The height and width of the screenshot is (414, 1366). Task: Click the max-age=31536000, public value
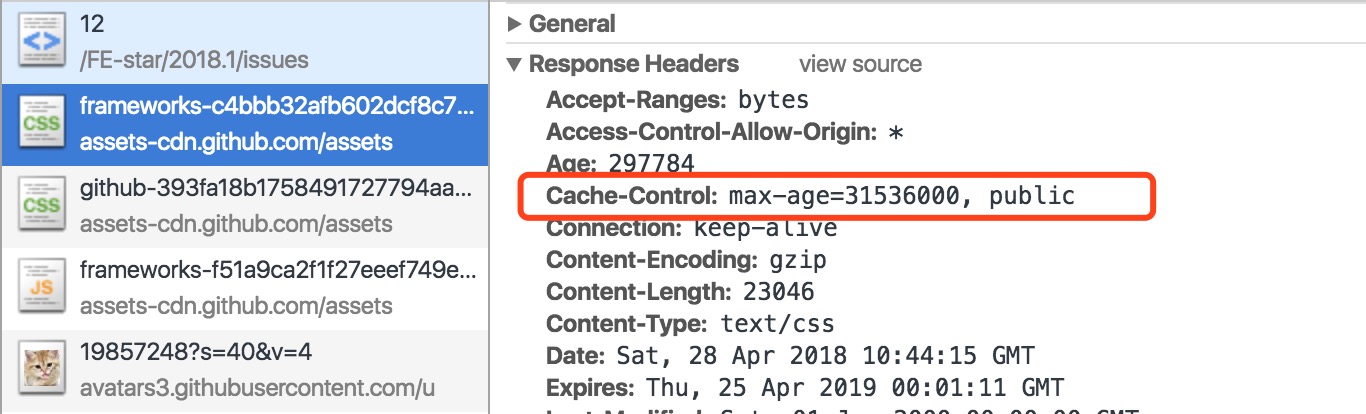(901, 196)
